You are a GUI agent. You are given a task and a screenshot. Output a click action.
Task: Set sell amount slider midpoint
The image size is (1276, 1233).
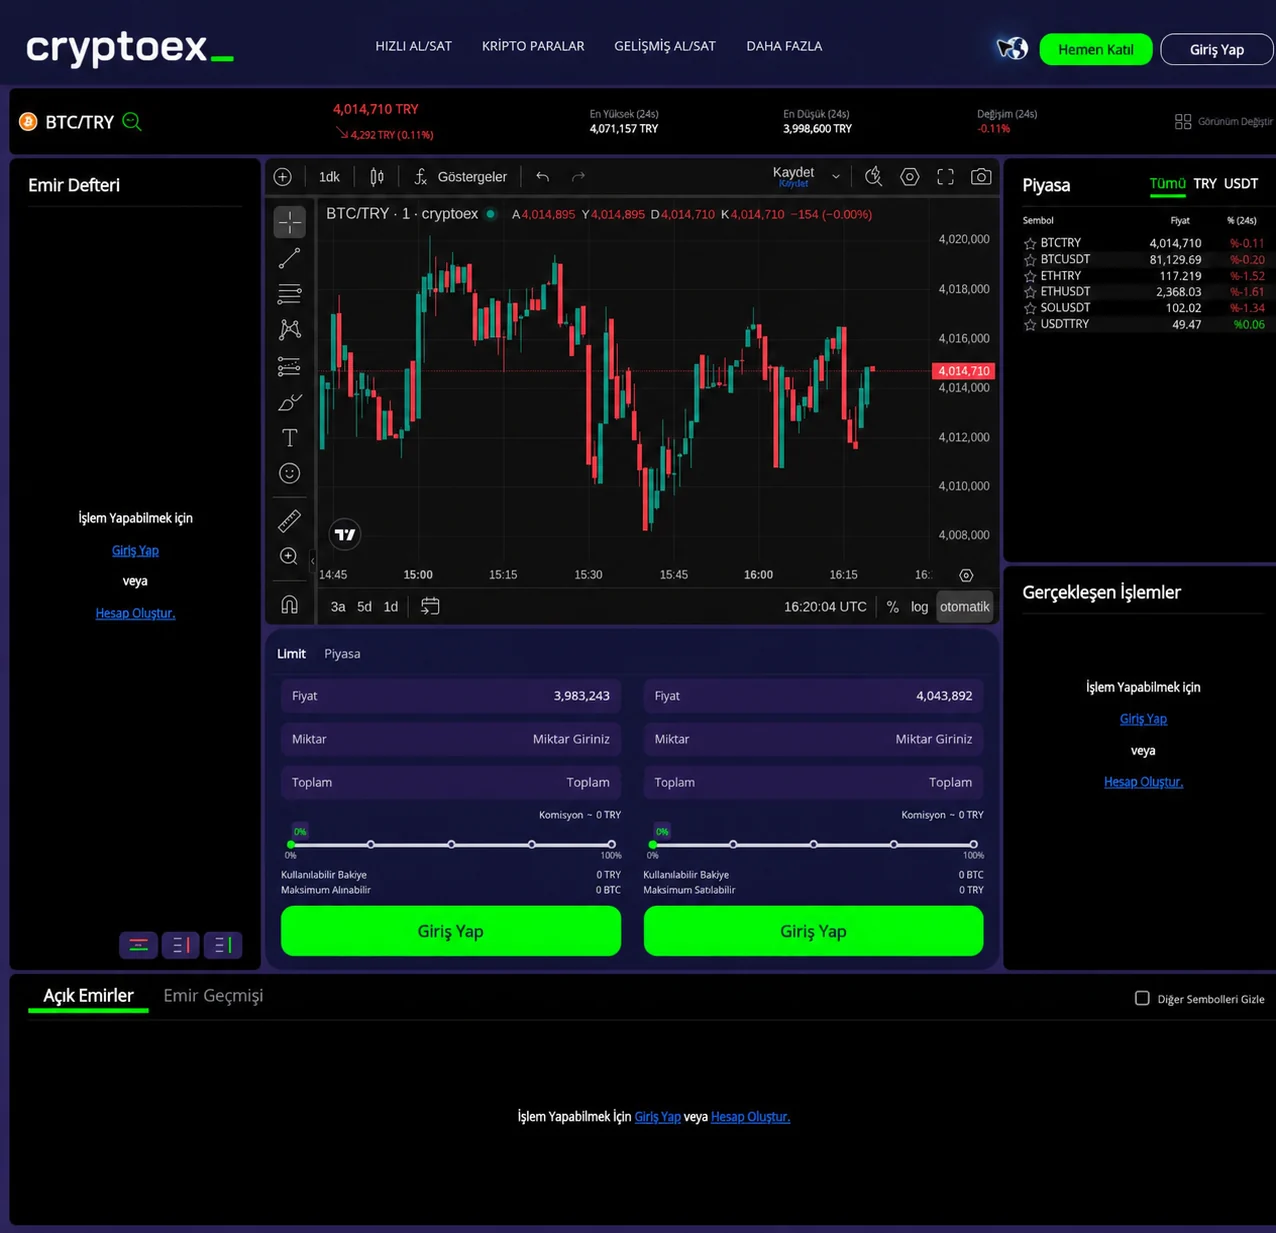point(814,845)
